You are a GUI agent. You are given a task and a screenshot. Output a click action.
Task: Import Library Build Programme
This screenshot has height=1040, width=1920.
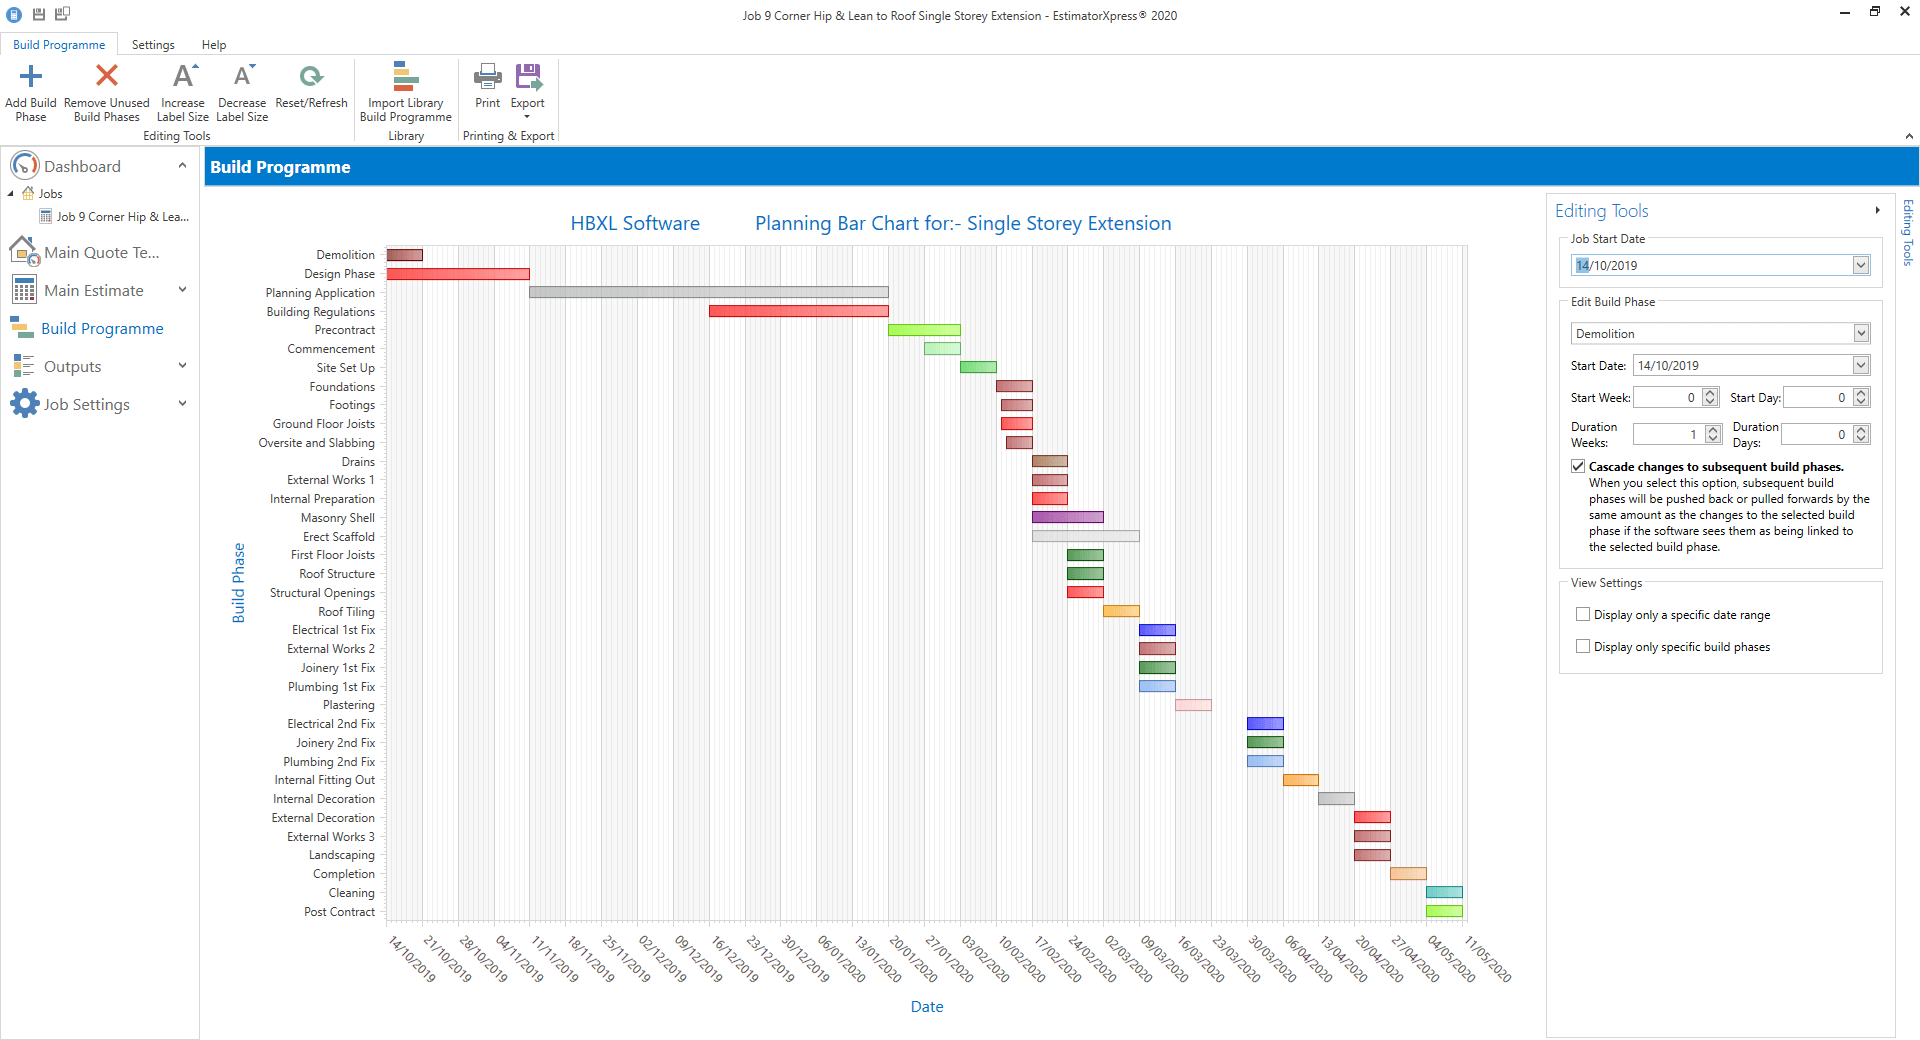[405, 76]
